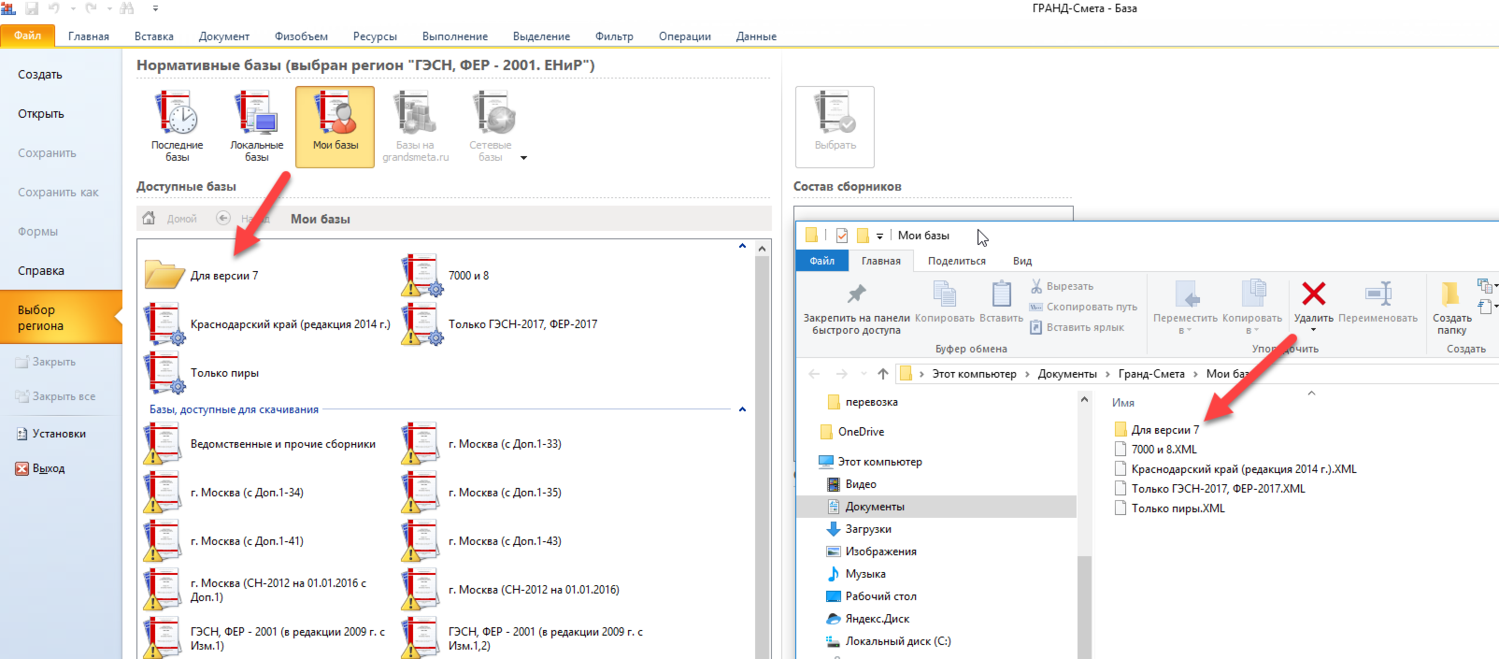Select г. Москва (с Доп.1-34) base
The width and height of the screenshot is (1499, 659).
tap(224, 492)
